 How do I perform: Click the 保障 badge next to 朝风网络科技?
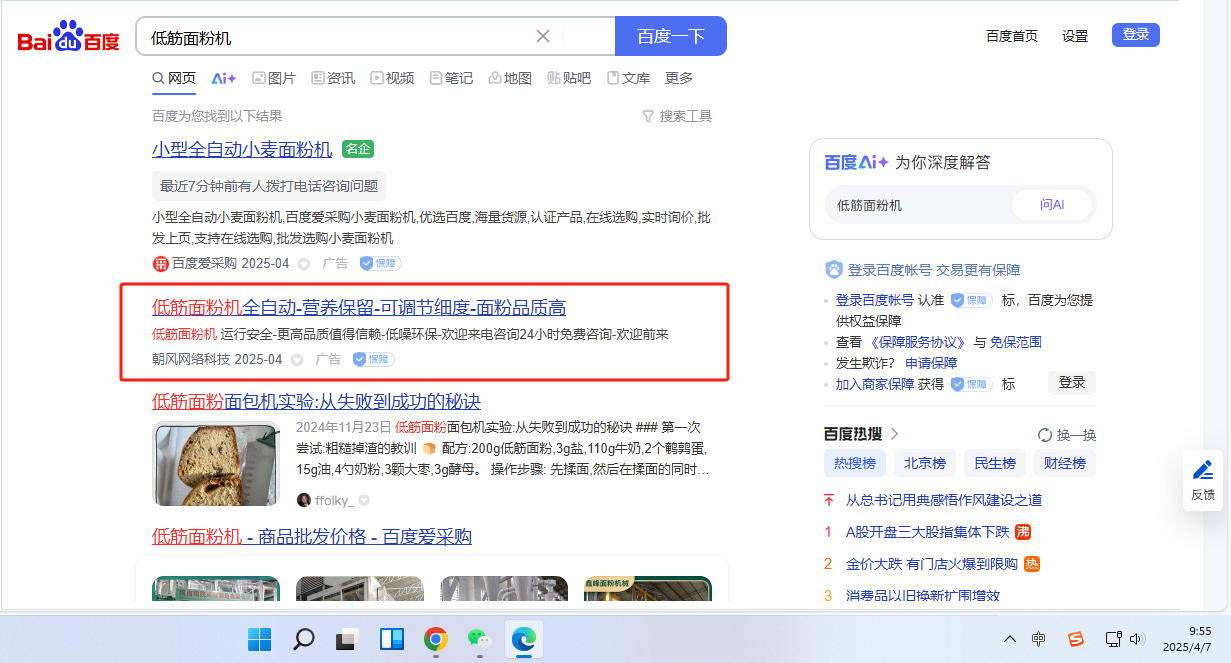(374, 359)
